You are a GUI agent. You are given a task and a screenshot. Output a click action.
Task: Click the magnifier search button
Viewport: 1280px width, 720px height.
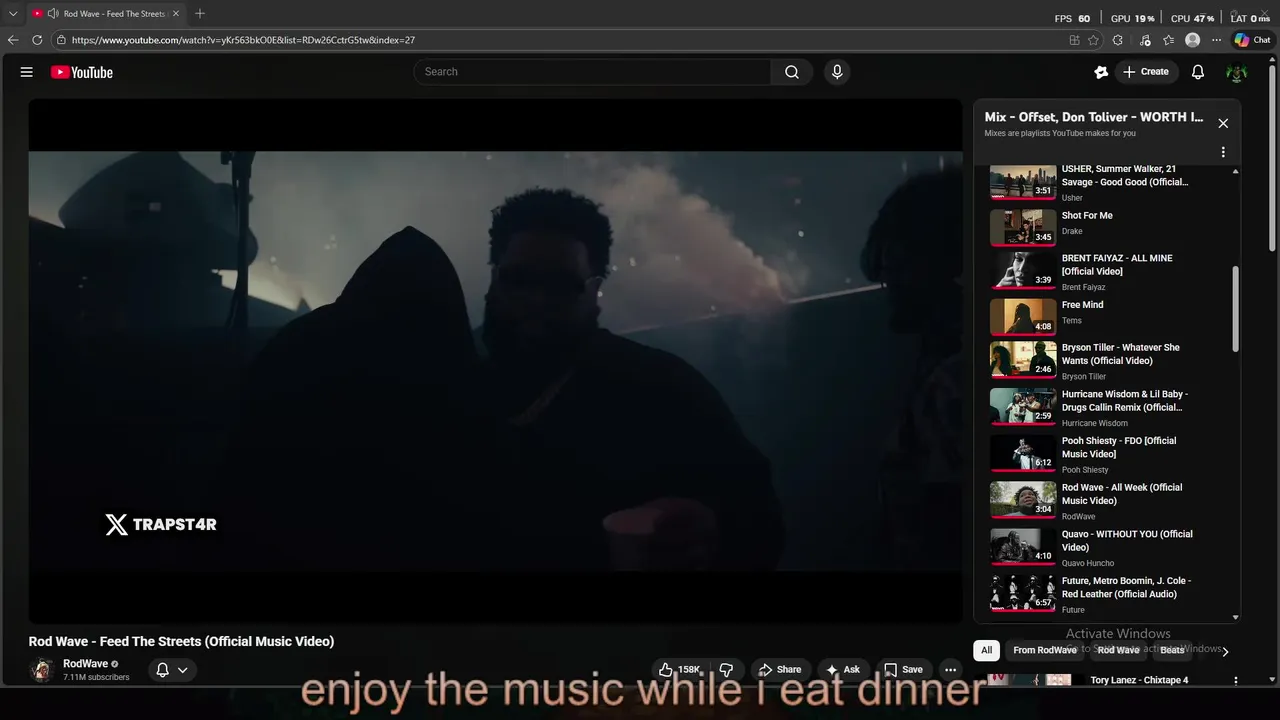[792, 72]
